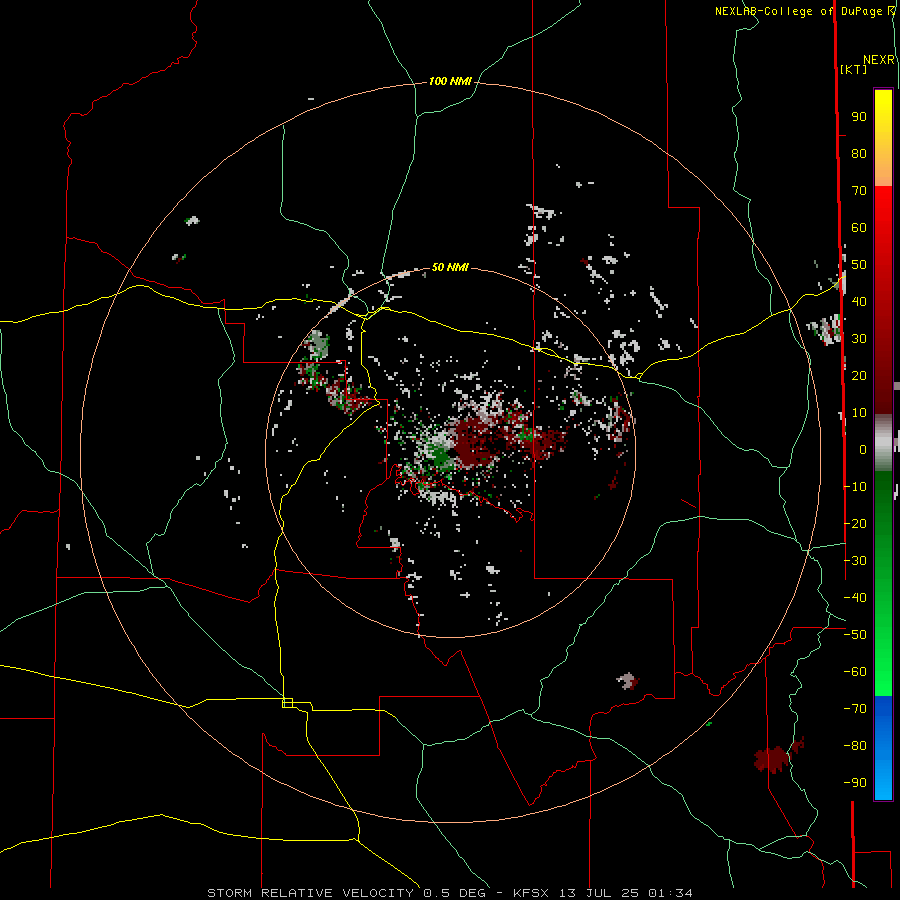
Task: Select the gray zero-velocity segment of the color scale
Action: pos(883,443)
